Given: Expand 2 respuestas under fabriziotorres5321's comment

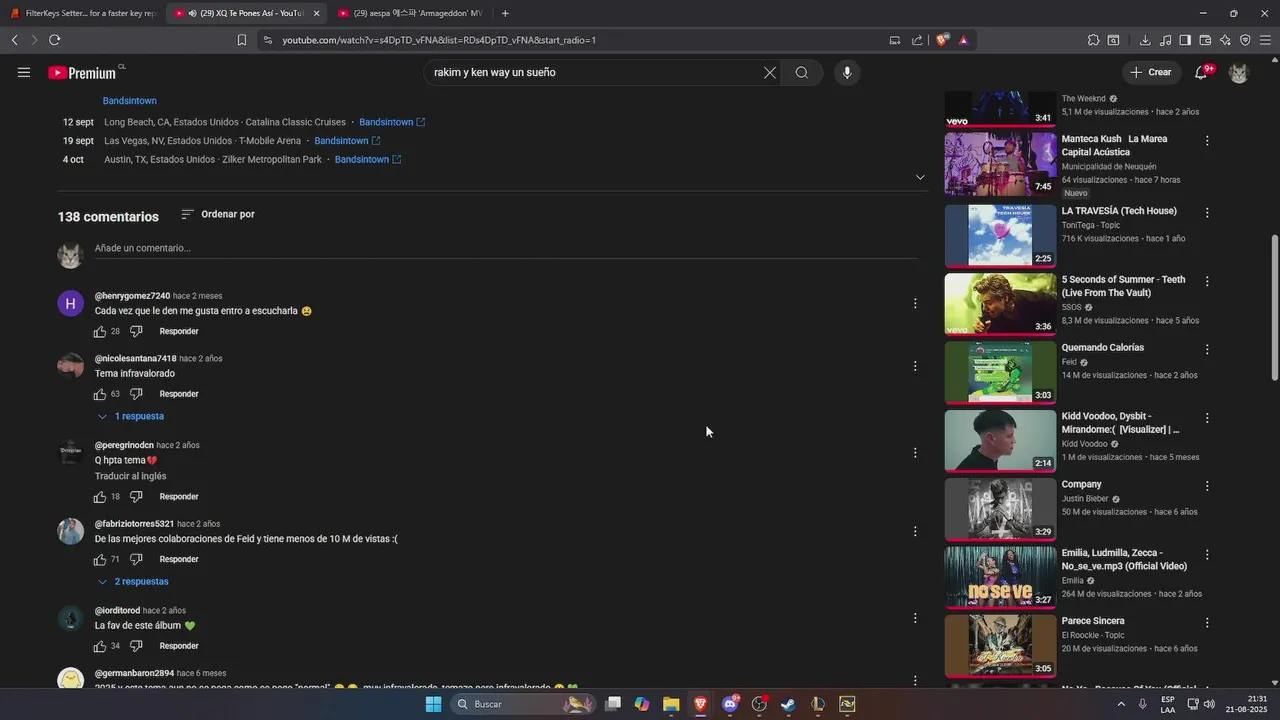Looking at the screenshot, I should tap(133, 581).
